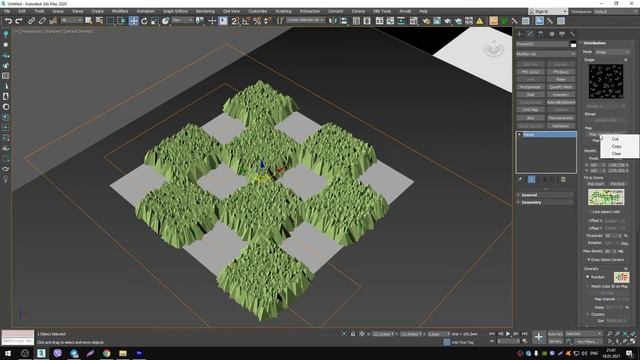Image resolution: width=640 pixels, height=360 pixels.
Task: Expand the General rollout
Action: click(x=545, y=195)
